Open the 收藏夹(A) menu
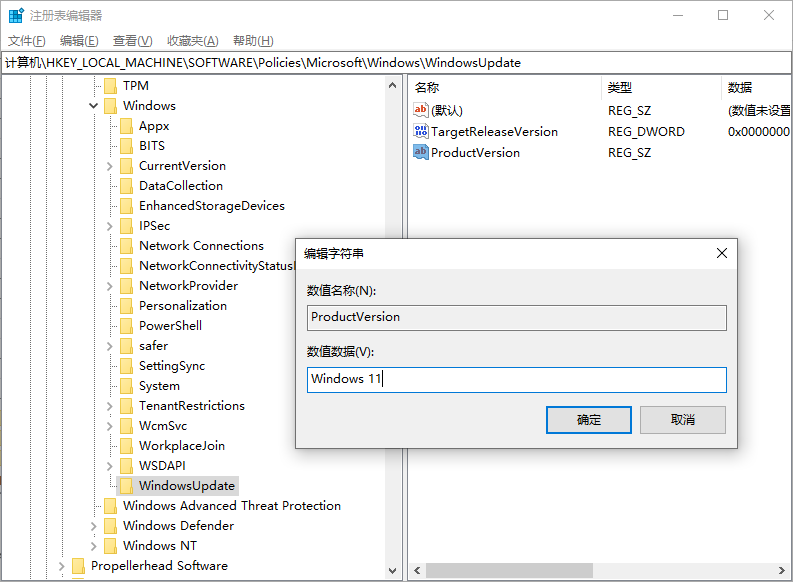 click(x=193, y=41)
